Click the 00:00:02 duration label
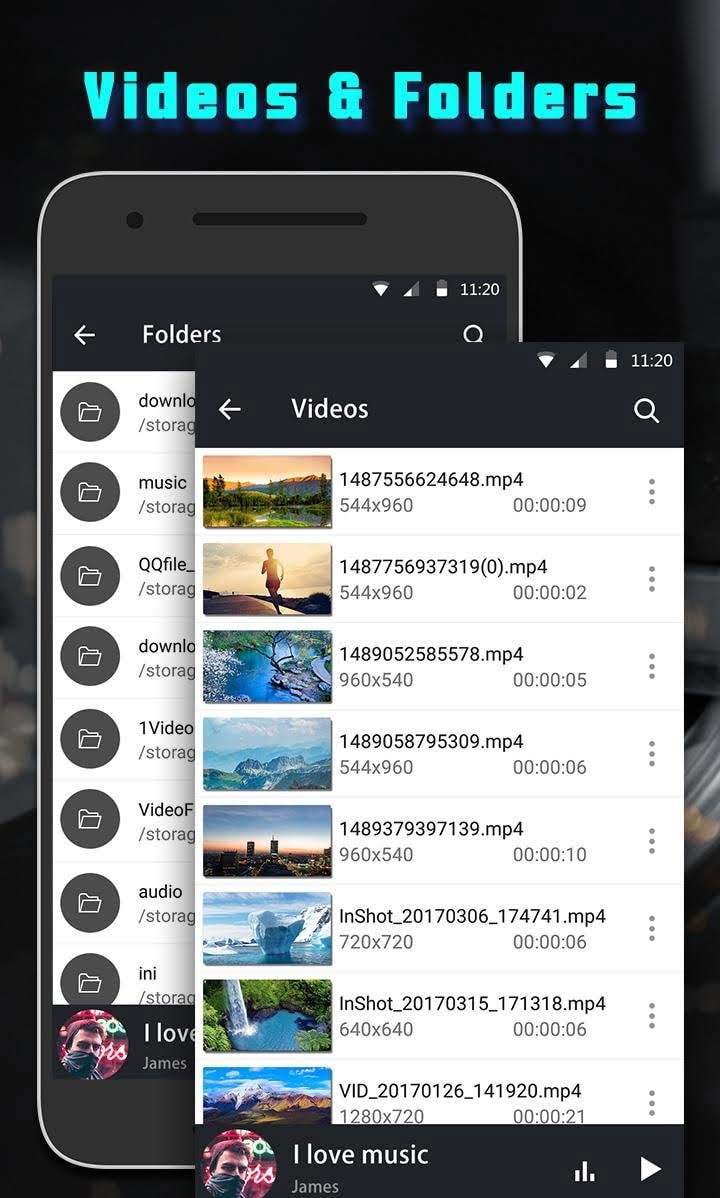720x1198 pixels. (550, 592)
